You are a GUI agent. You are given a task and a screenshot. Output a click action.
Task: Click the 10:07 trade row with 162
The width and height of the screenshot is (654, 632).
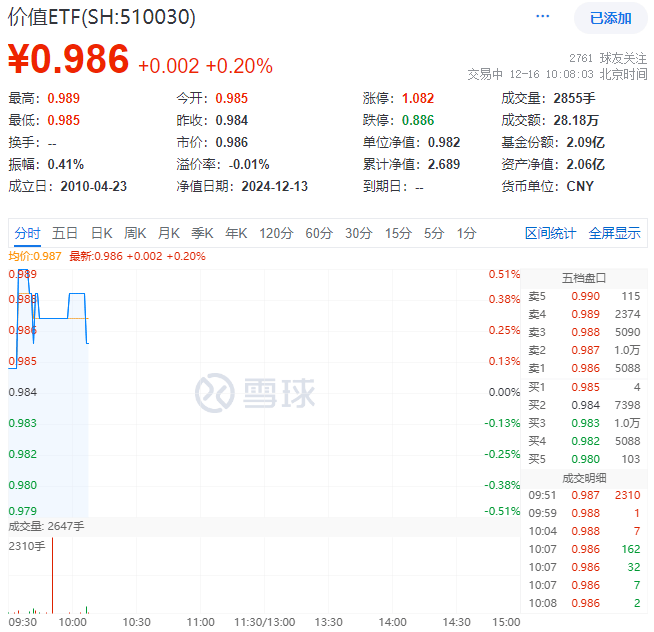coord(584,549)
